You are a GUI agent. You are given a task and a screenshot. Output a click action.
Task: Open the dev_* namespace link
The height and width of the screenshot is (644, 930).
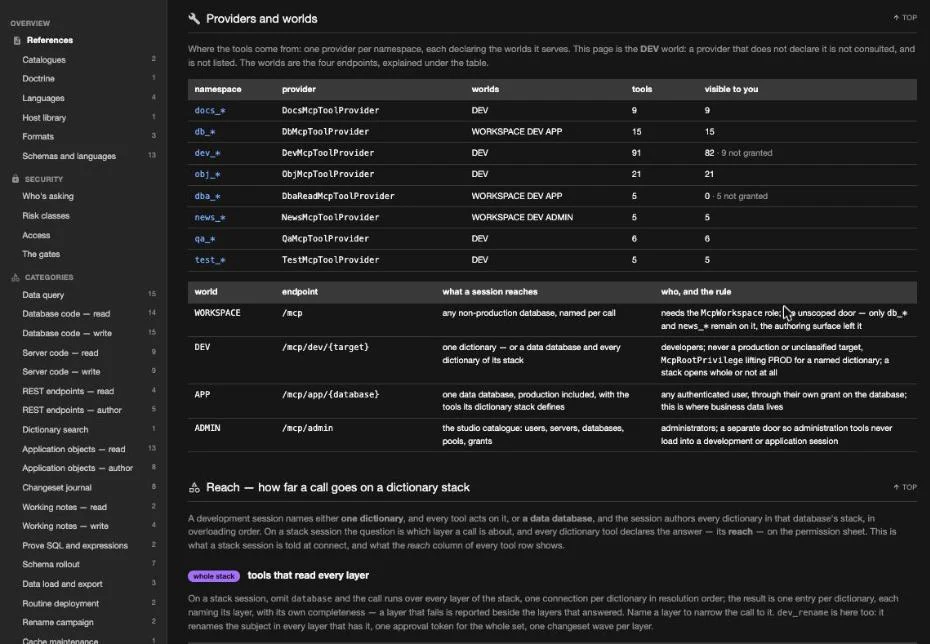coord(208,153)
